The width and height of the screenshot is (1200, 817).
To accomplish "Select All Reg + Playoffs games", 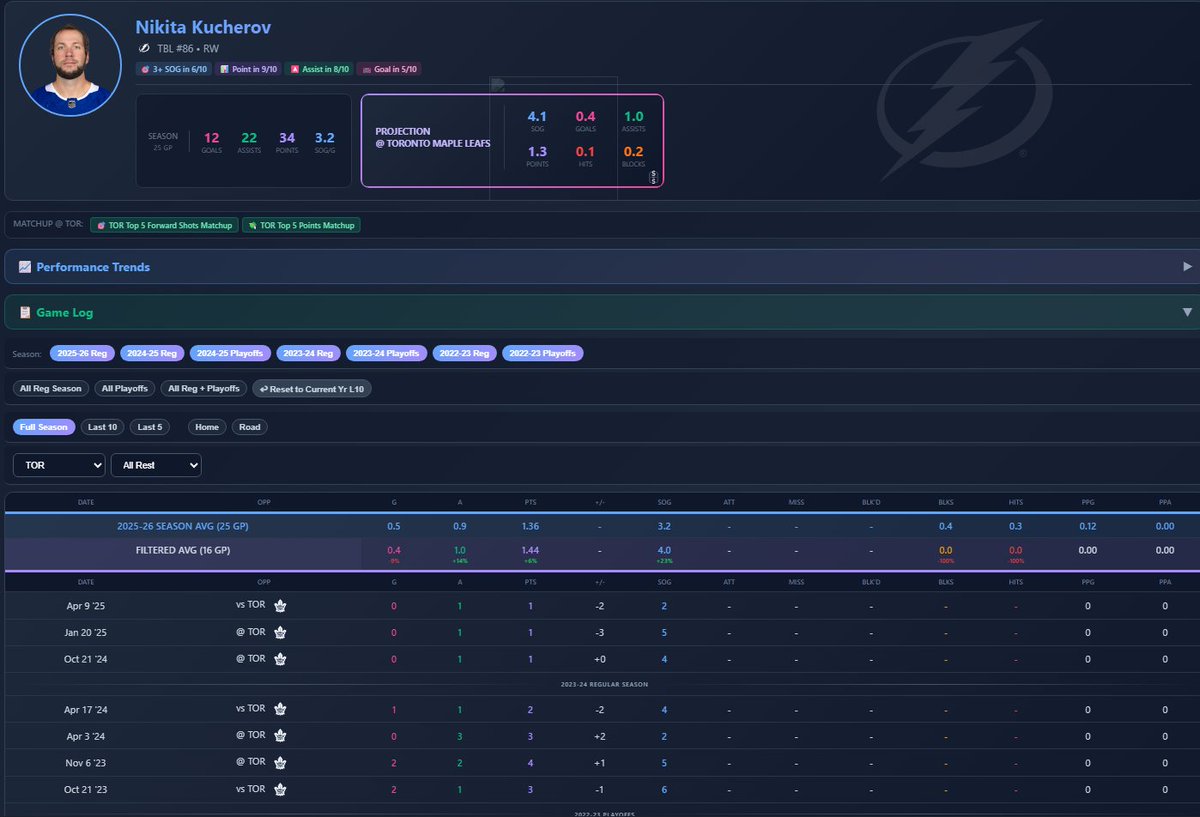I will tap(204, 388).
